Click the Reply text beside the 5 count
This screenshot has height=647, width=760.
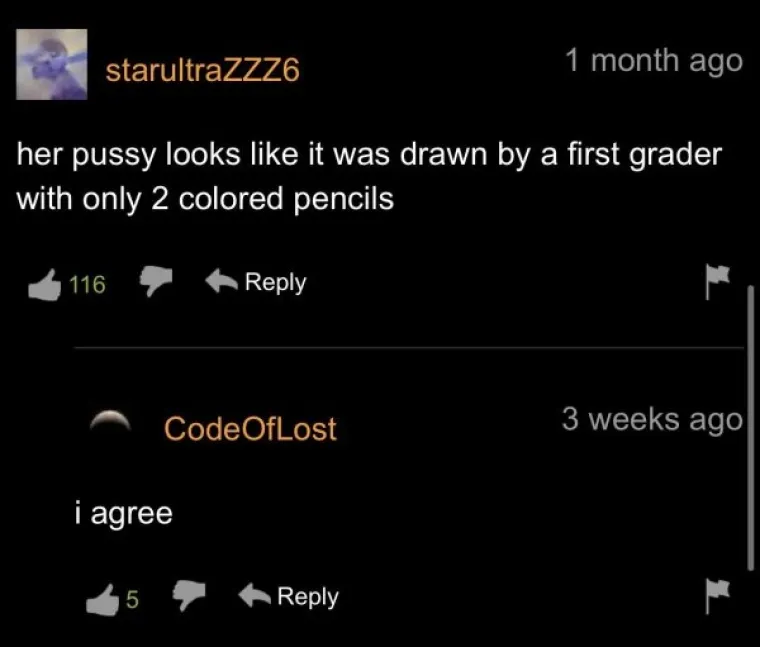(x=308, y=597)
